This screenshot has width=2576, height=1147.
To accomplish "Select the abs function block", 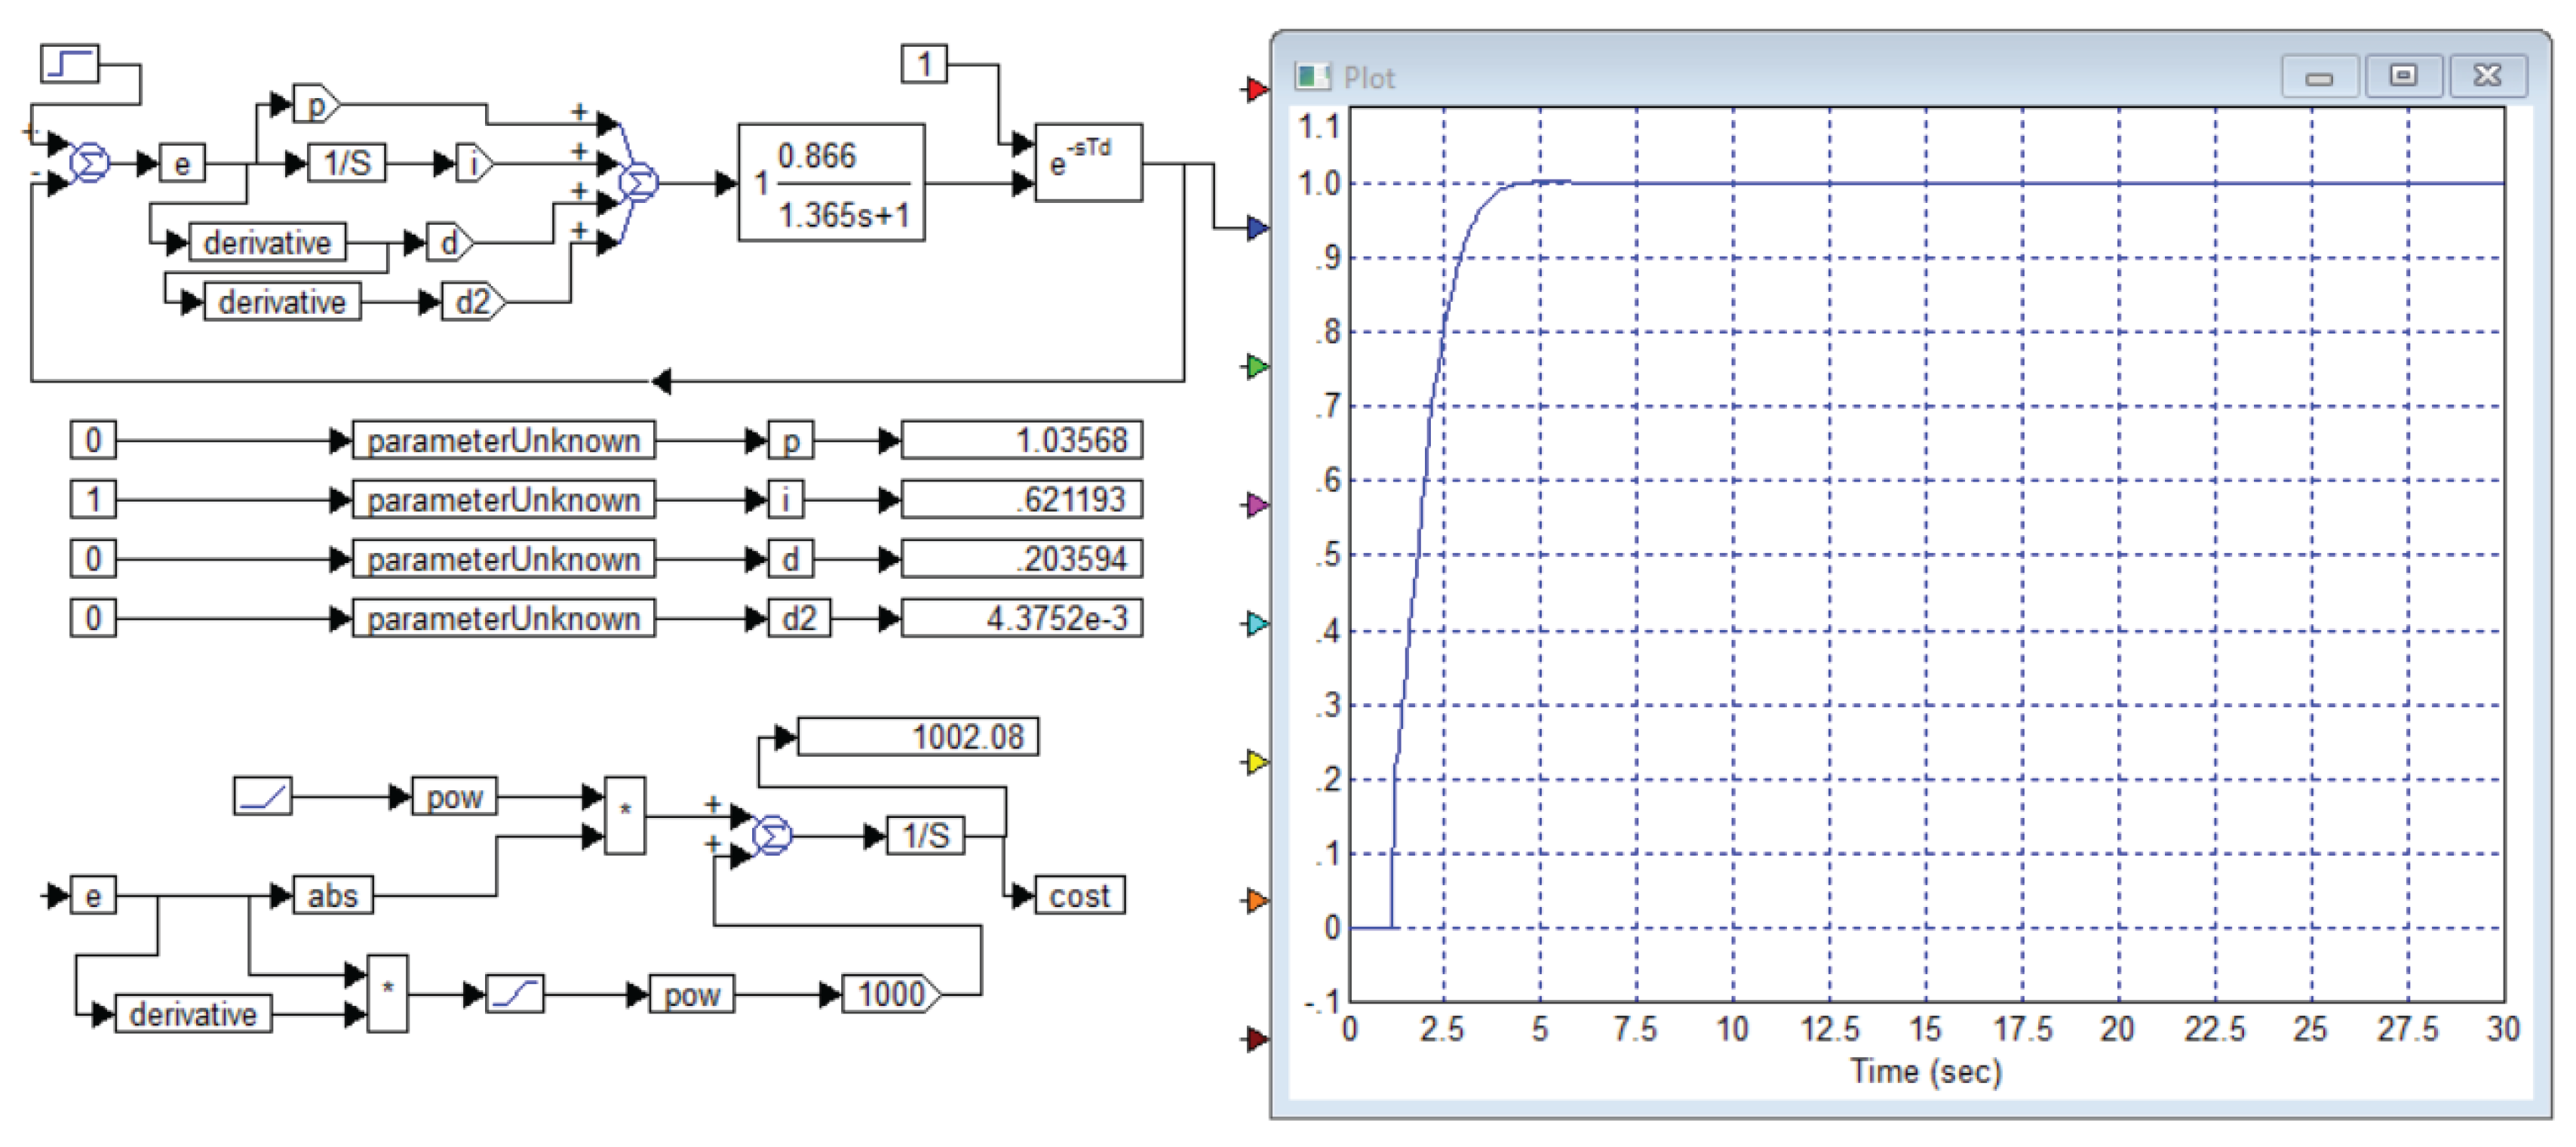I will tap(332, 895).
